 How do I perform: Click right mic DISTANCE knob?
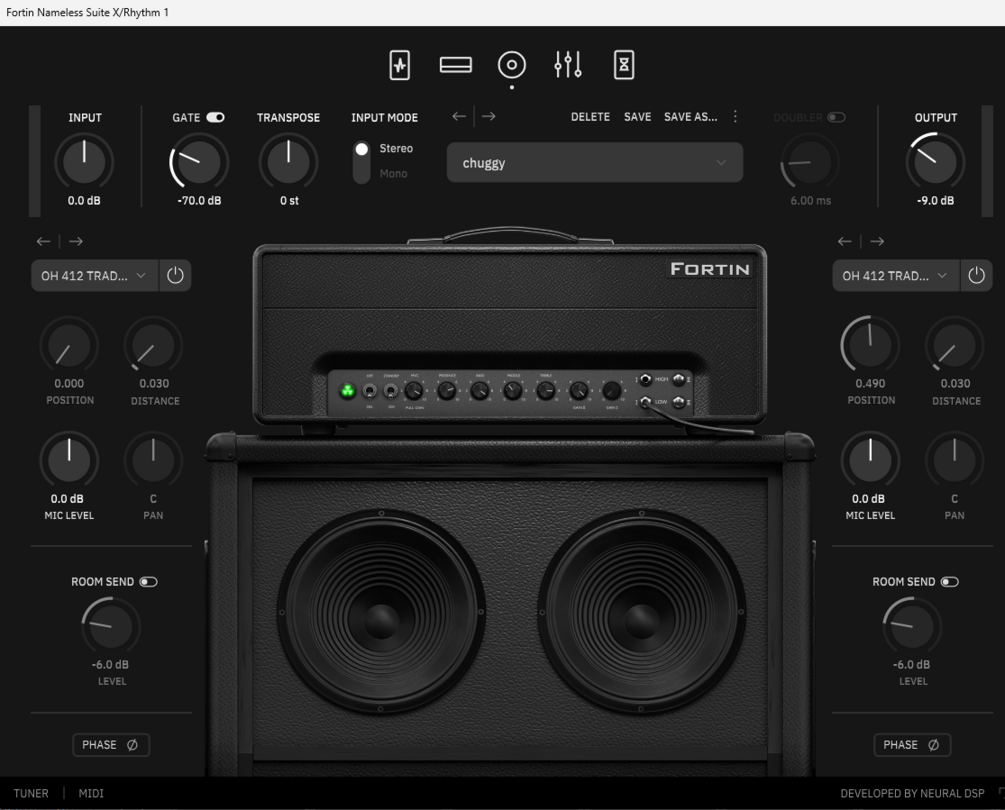tap(954, 345)
